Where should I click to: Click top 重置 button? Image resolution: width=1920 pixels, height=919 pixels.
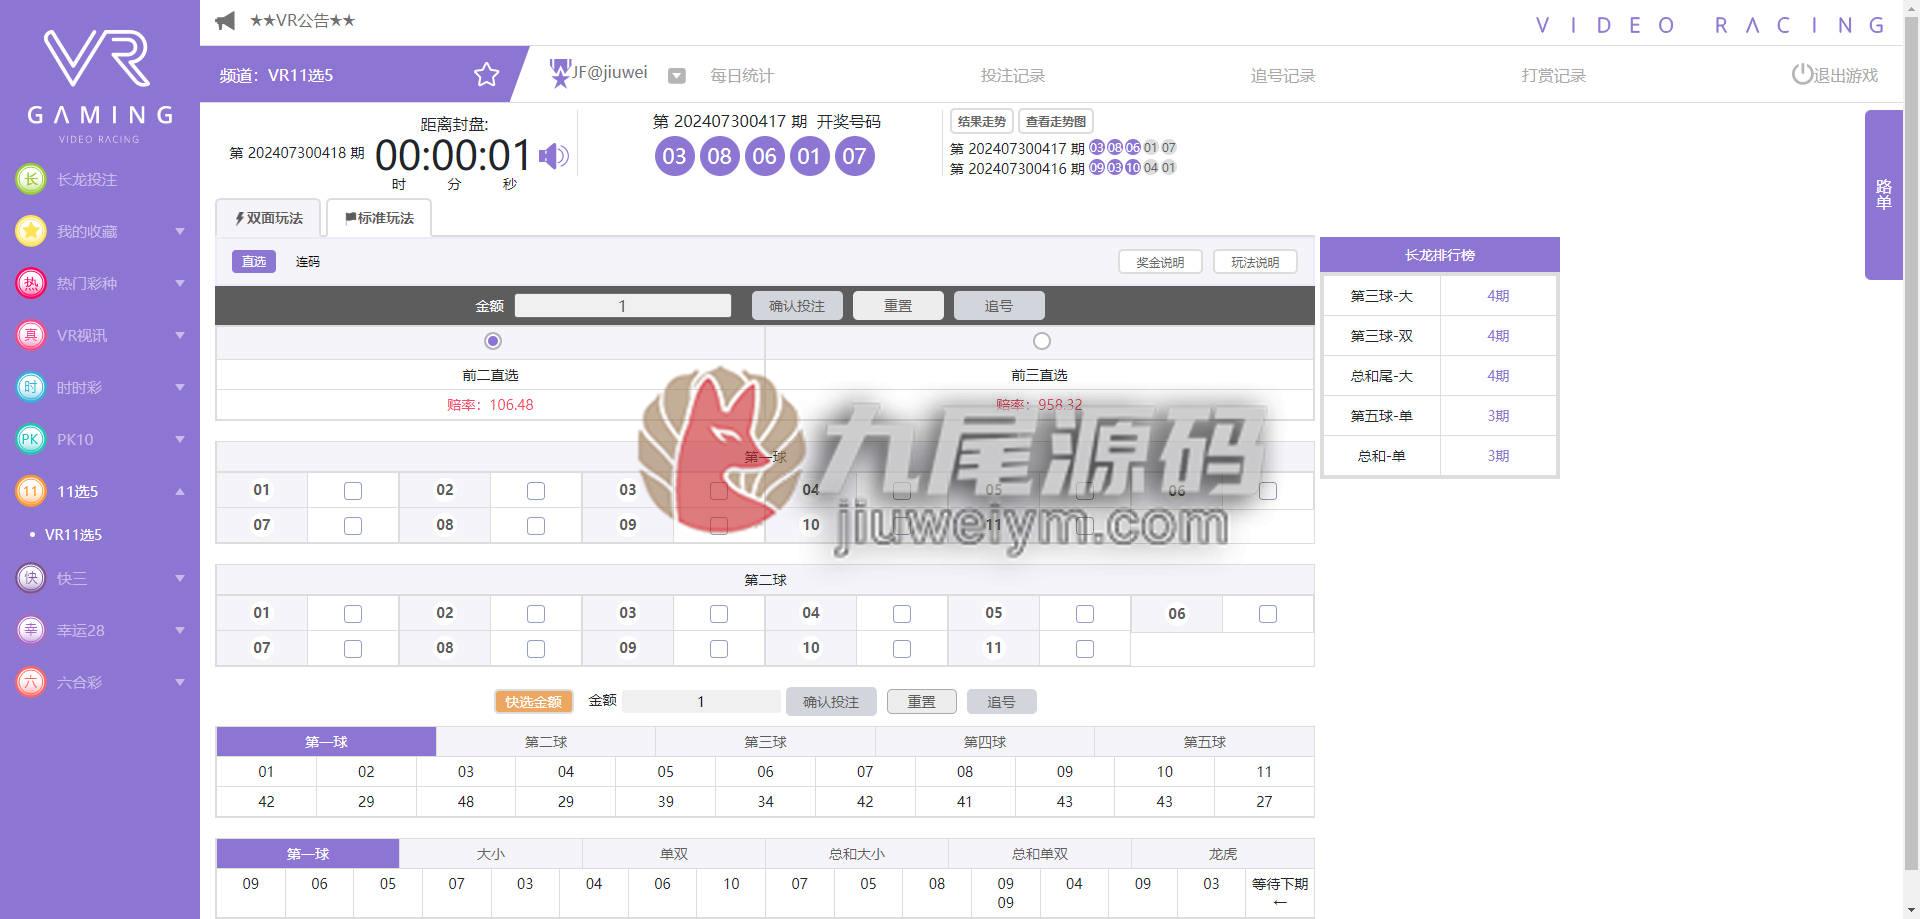(898, 306)
